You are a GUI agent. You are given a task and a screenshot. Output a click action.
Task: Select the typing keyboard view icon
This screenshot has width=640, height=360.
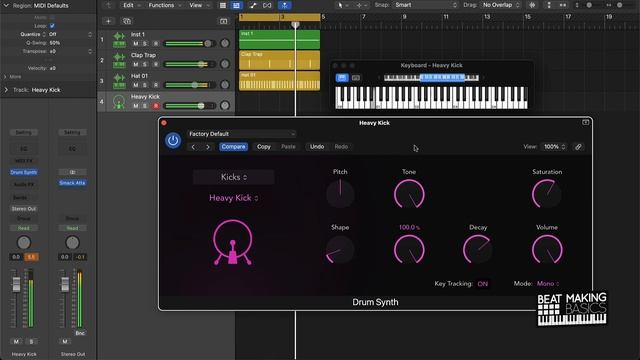coord(356,78)
